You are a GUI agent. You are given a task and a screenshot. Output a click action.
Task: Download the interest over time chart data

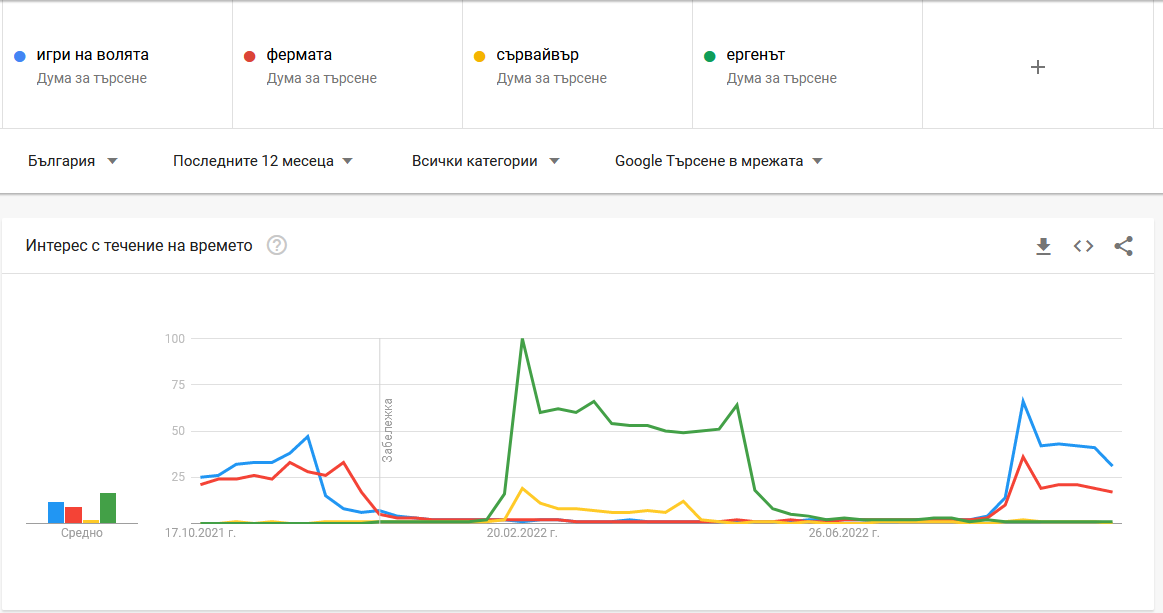tap(1043, 246)
